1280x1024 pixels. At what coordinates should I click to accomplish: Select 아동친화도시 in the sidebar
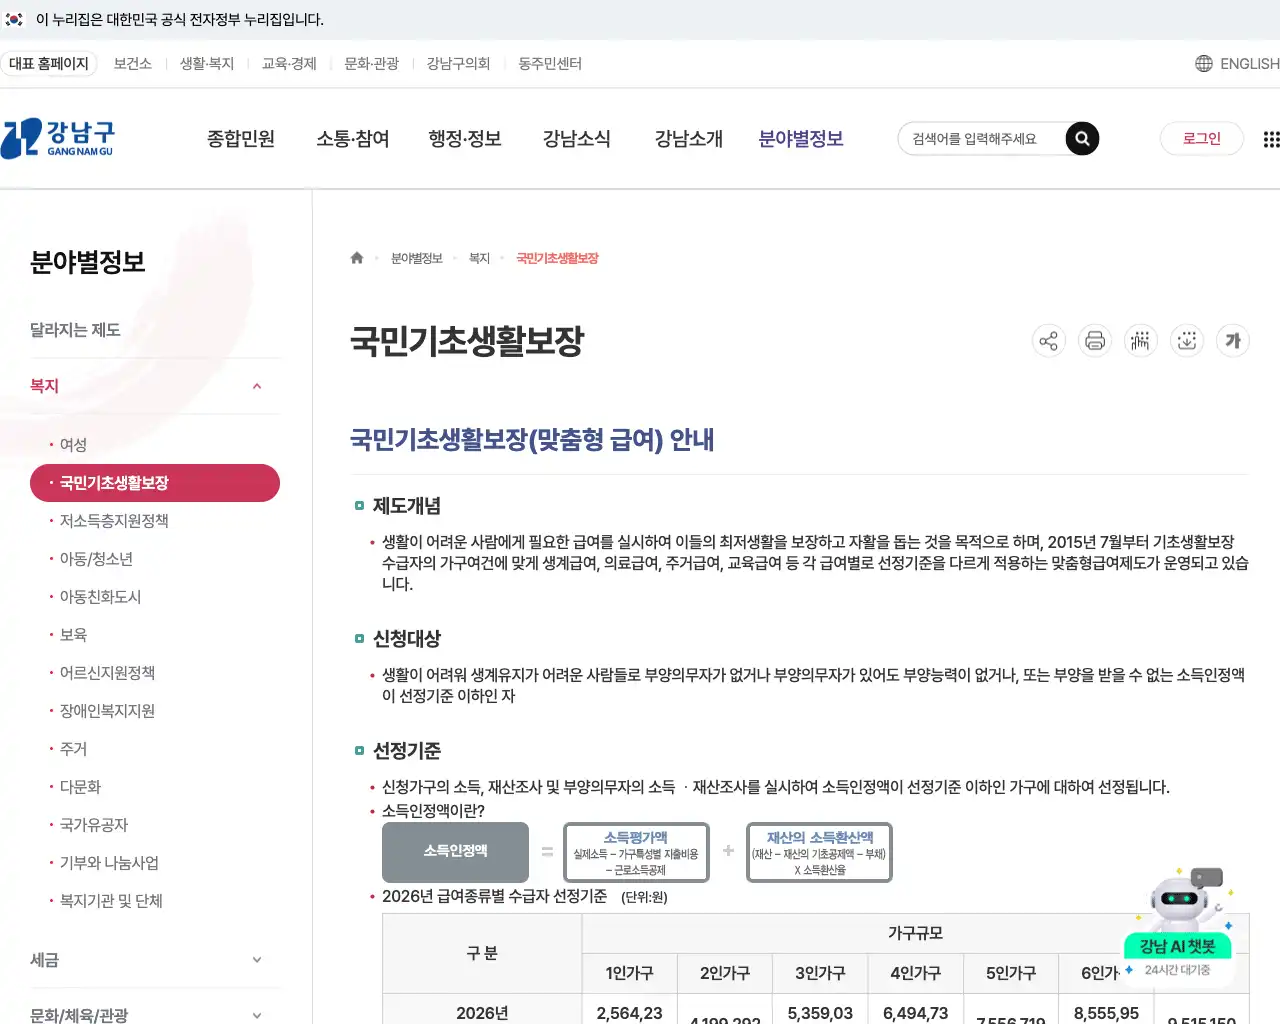(x=100, y=597)
